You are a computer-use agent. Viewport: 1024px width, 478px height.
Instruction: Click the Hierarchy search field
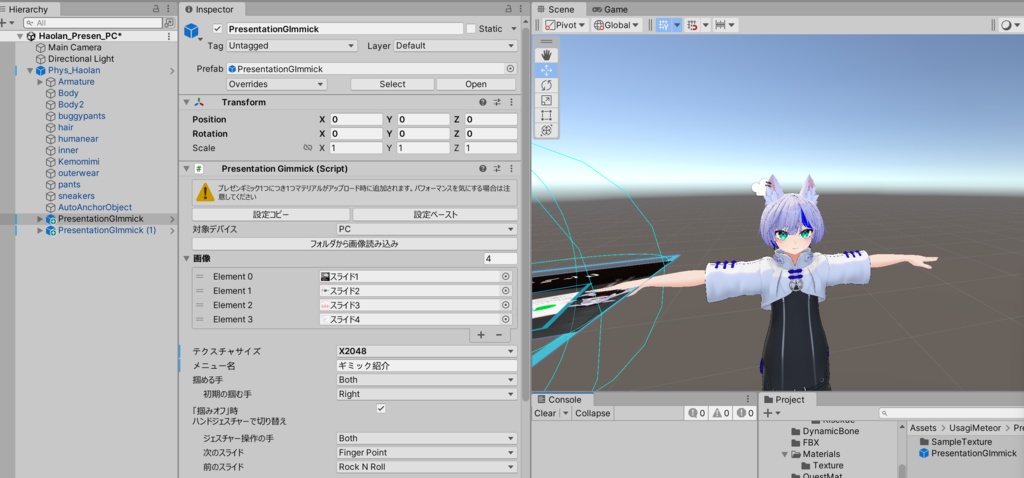[93, 23]
